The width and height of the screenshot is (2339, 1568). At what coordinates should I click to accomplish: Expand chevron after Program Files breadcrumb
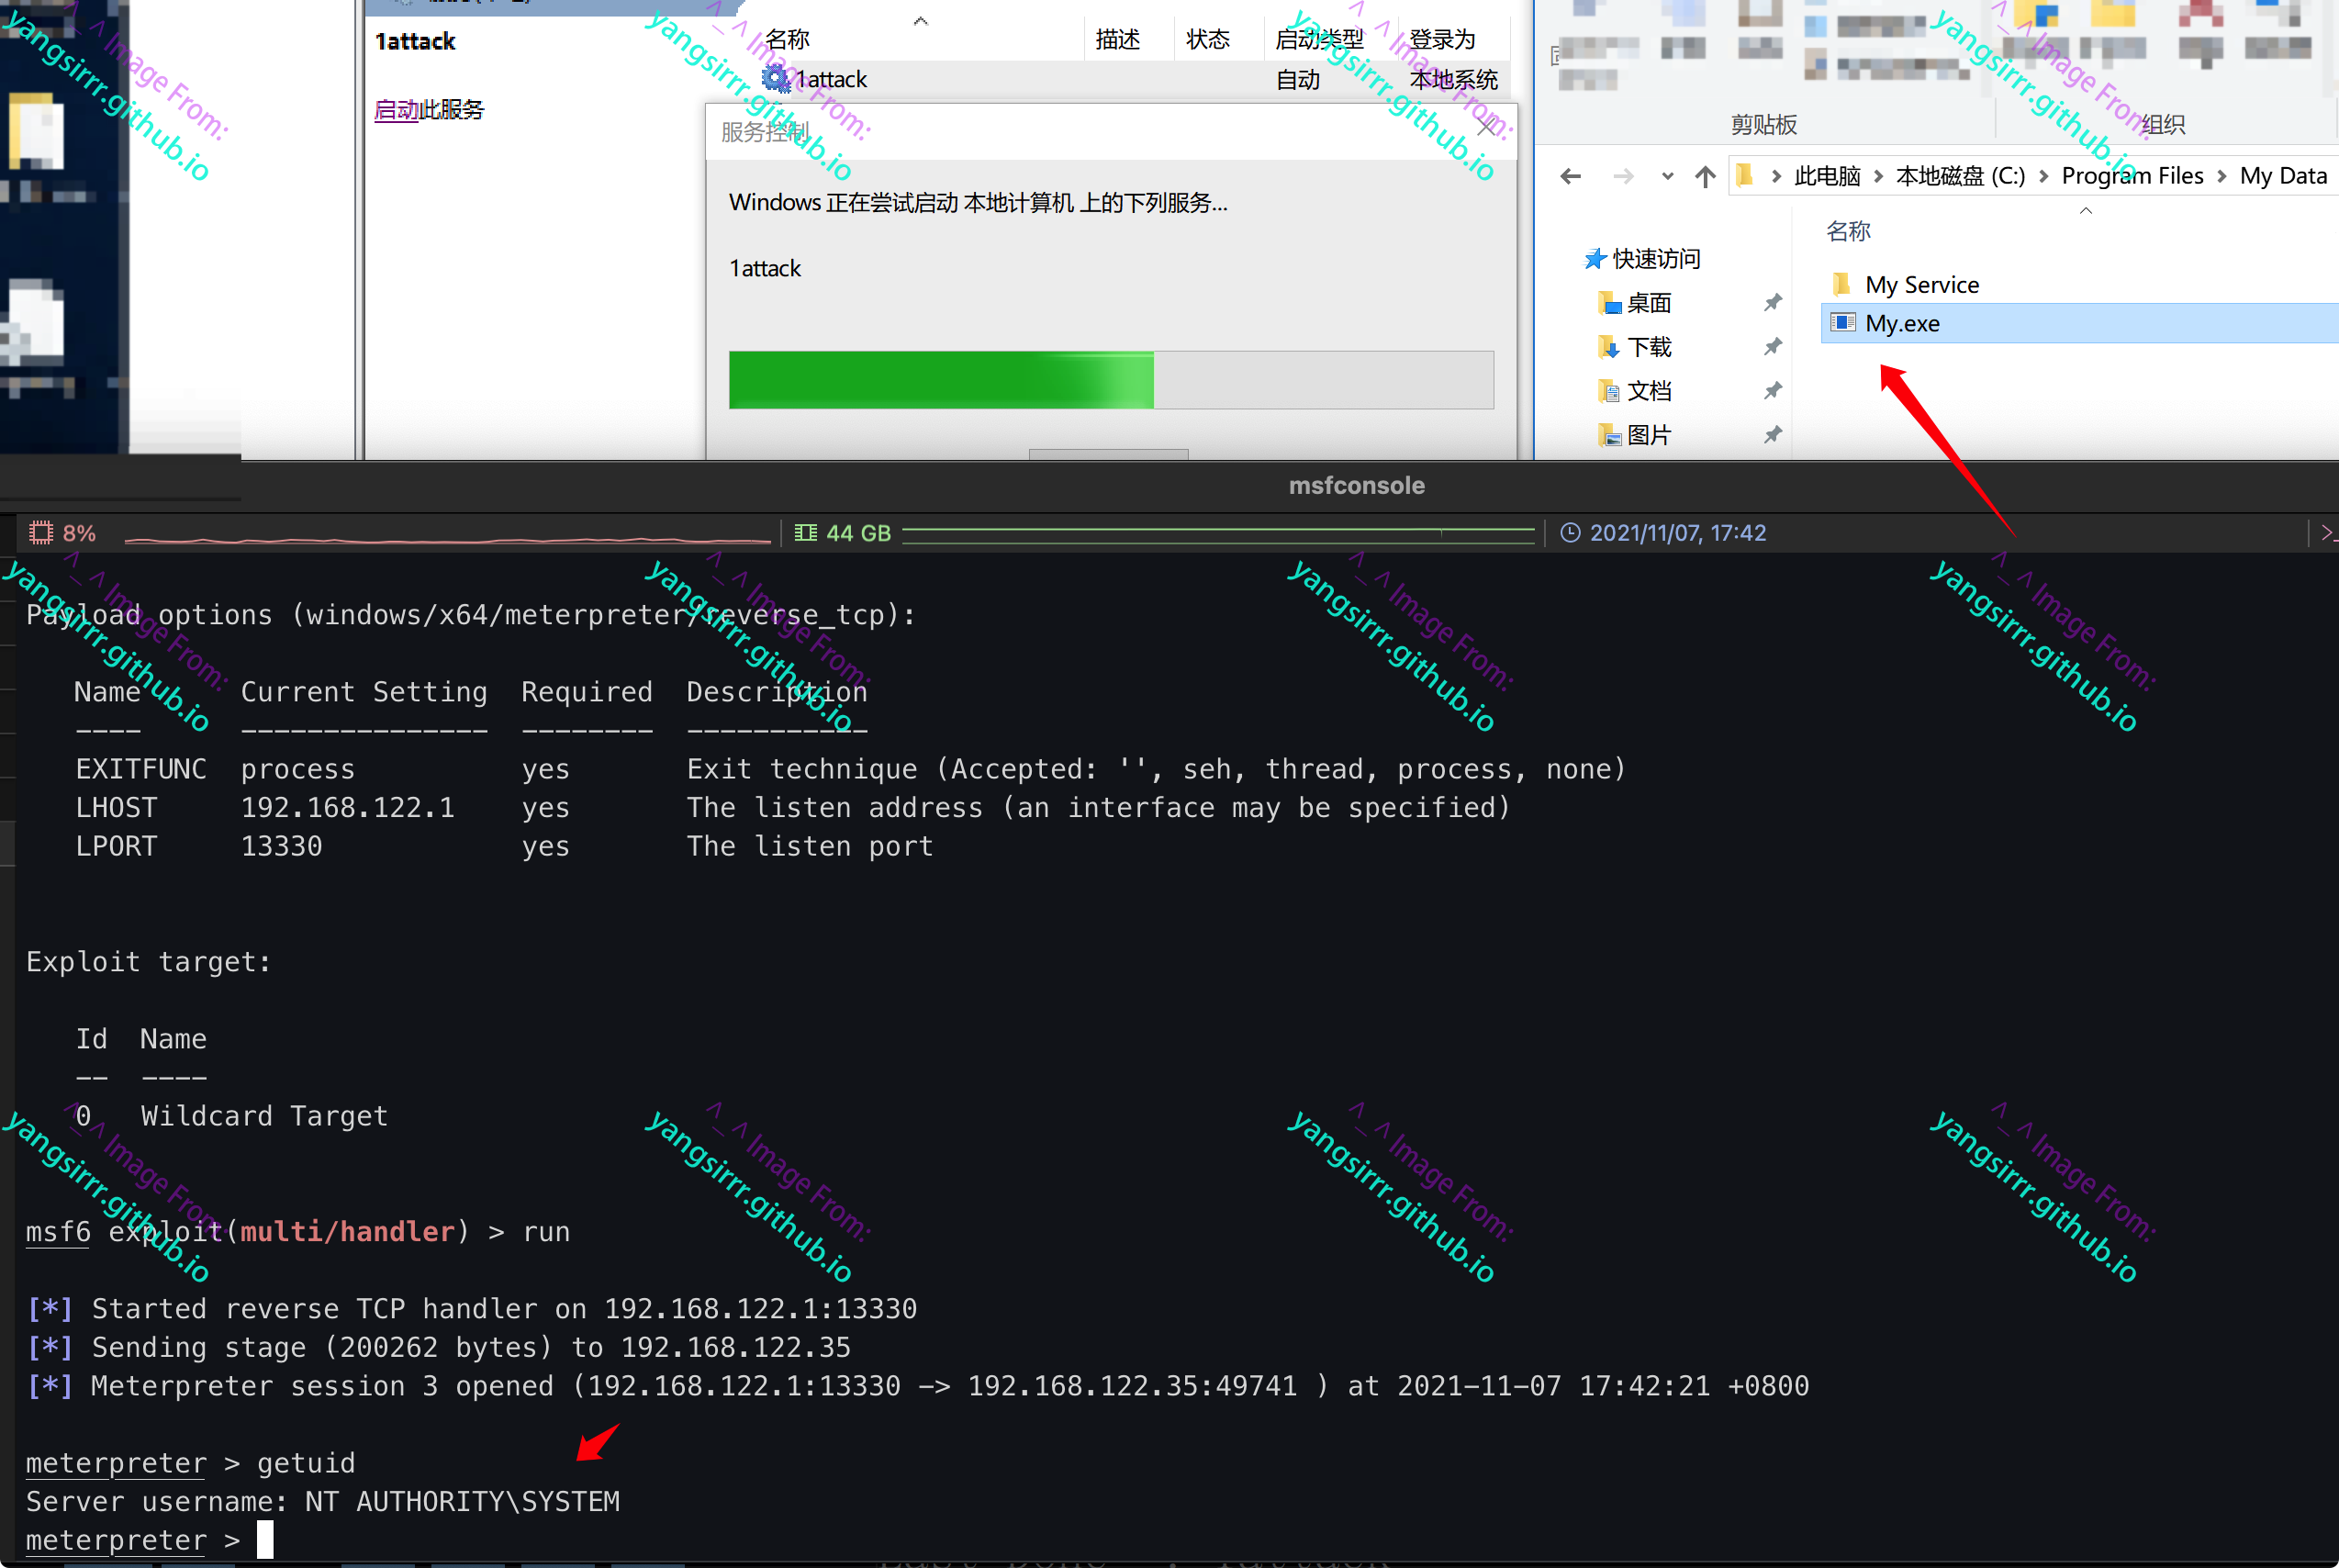click(2221, 177)
